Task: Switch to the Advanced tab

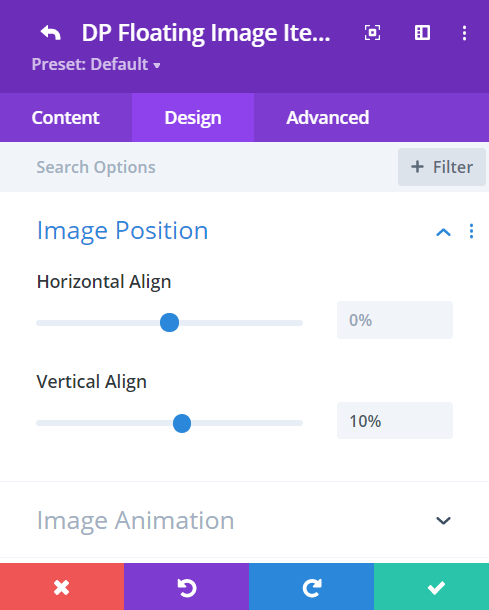Action: point(328,117)
